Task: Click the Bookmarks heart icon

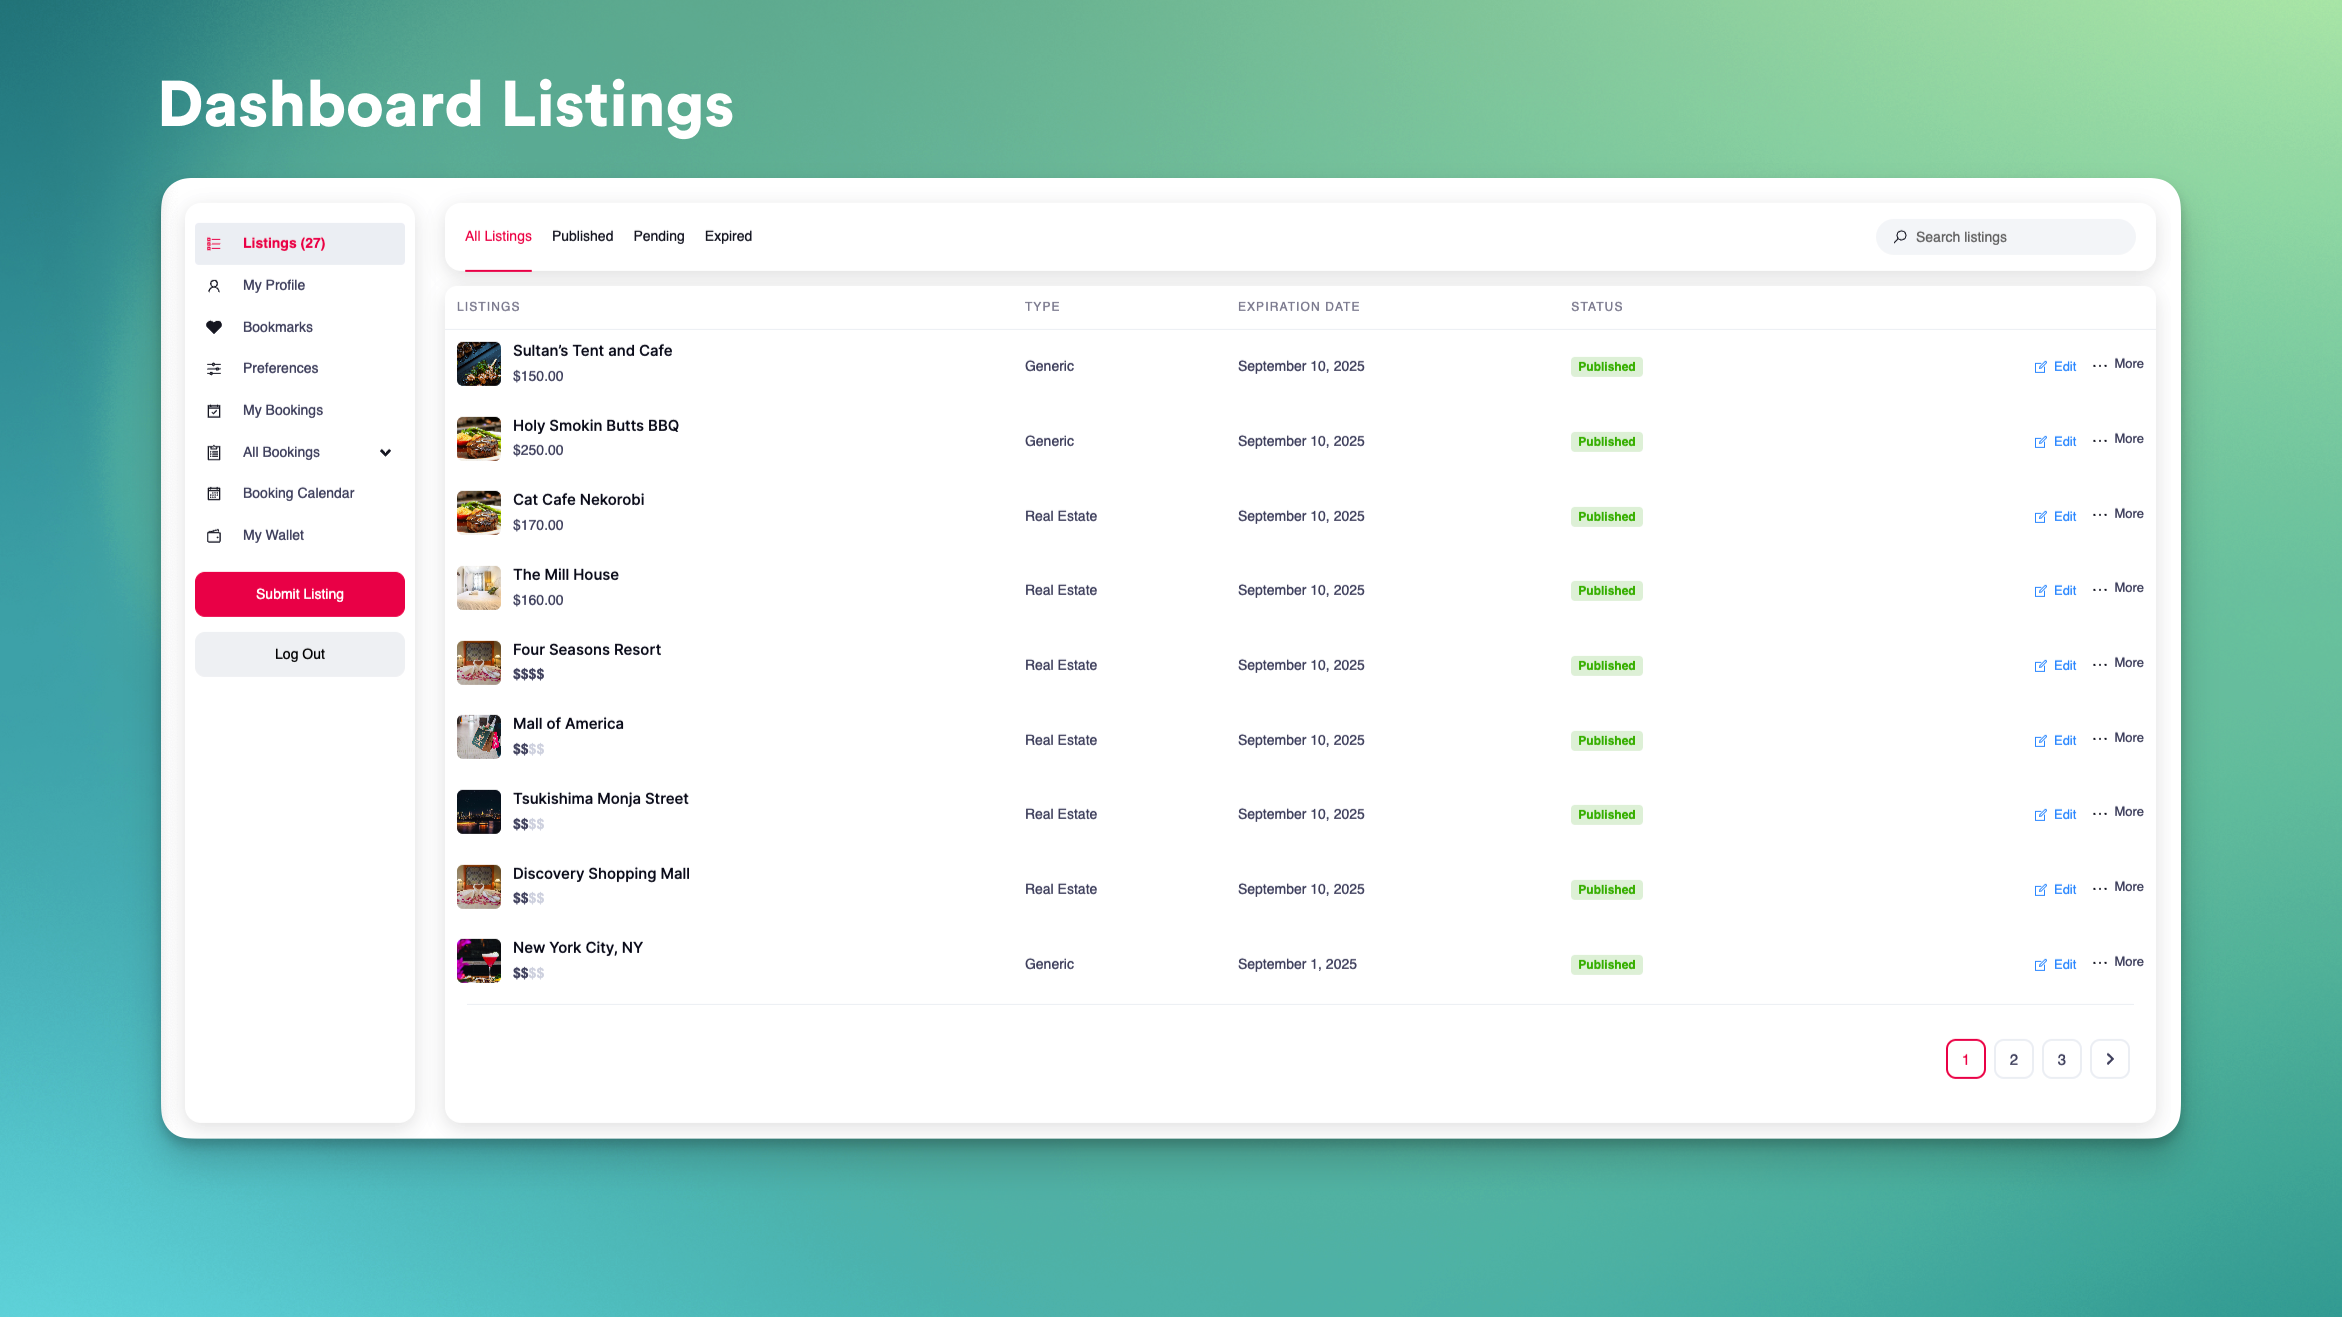Action: point(214,327)
